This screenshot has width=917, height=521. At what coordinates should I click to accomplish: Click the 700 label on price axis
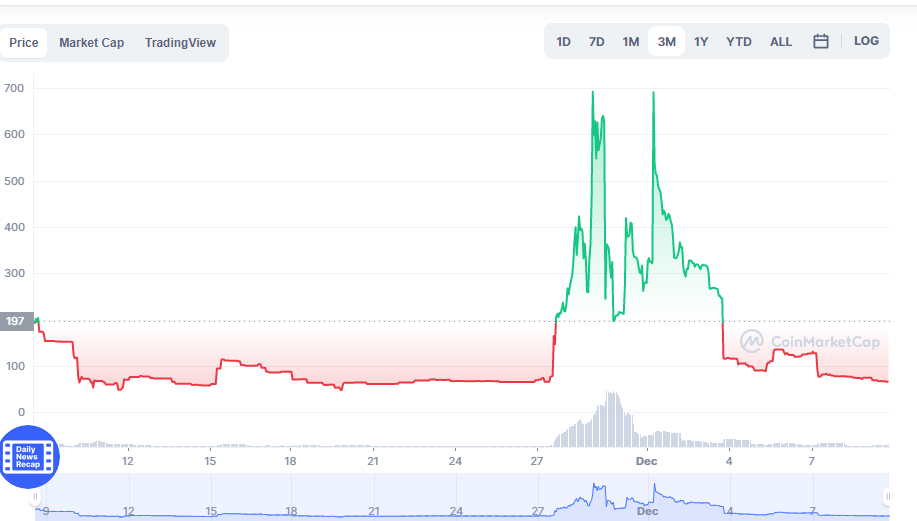coord(14,88)
